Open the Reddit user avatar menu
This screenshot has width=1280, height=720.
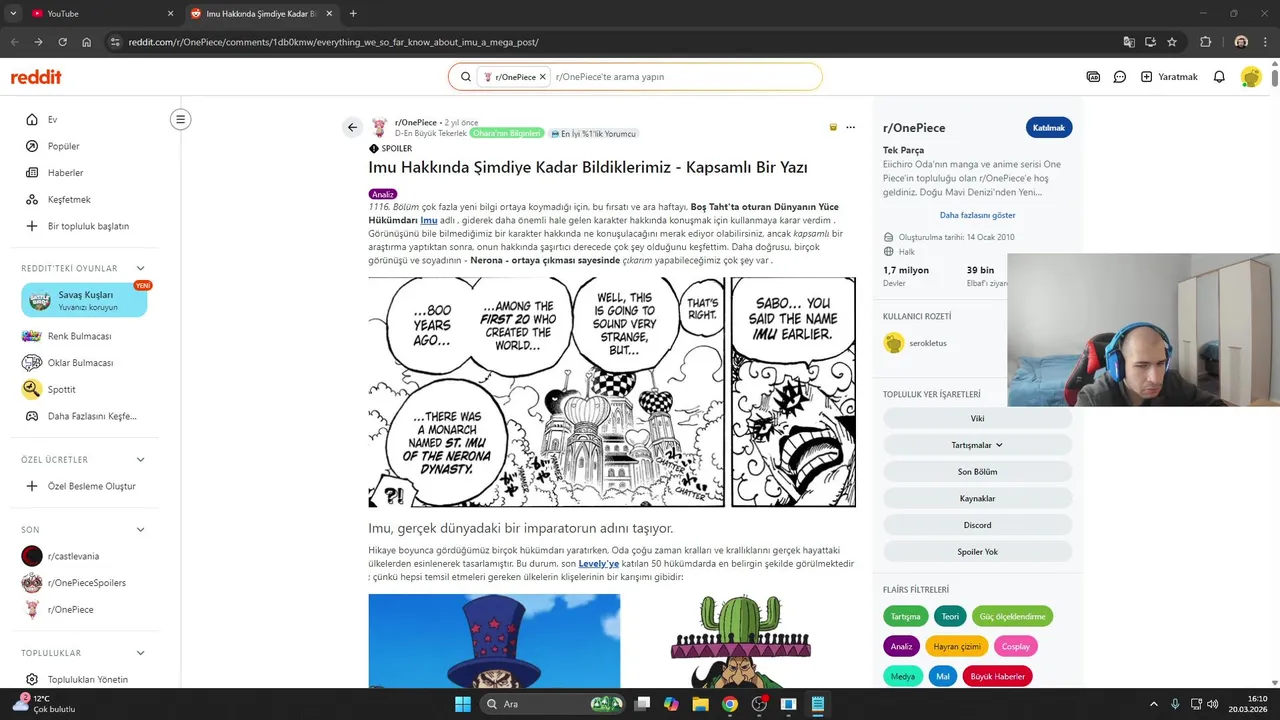coord(1251,77)
